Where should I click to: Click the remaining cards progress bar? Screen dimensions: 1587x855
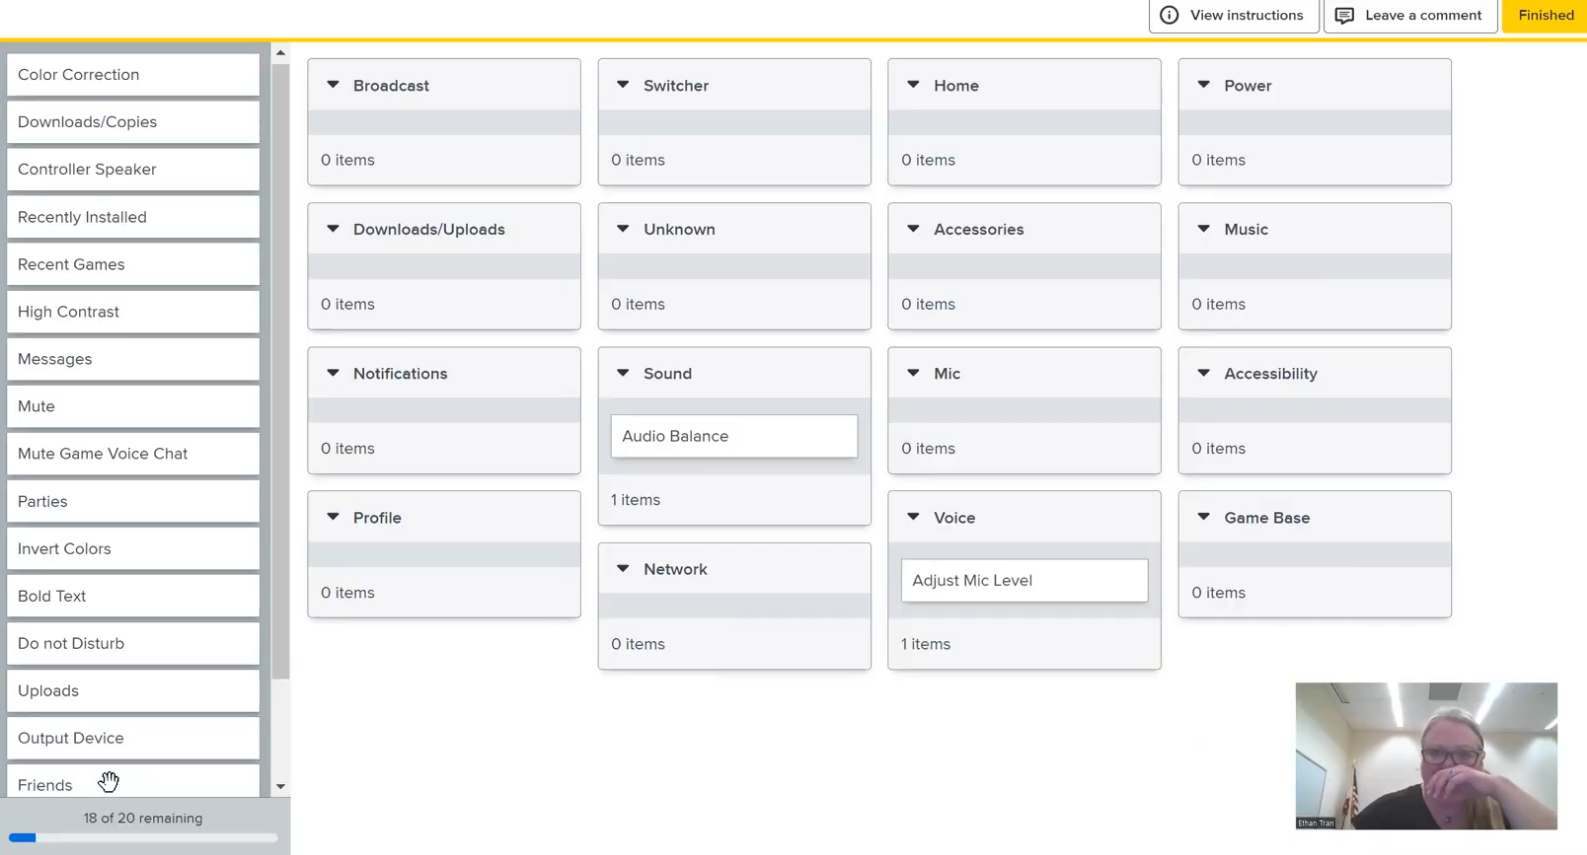pos(143,838)
